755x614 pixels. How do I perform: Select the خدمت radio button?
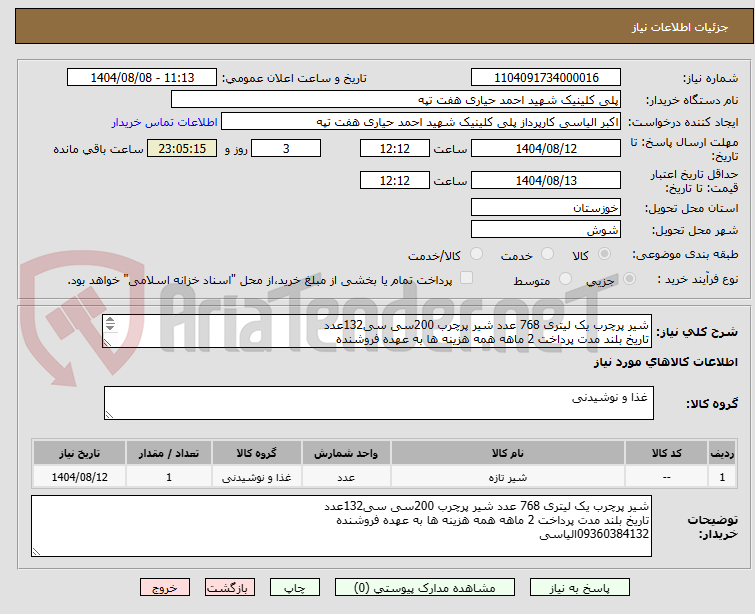click(547, 254)
